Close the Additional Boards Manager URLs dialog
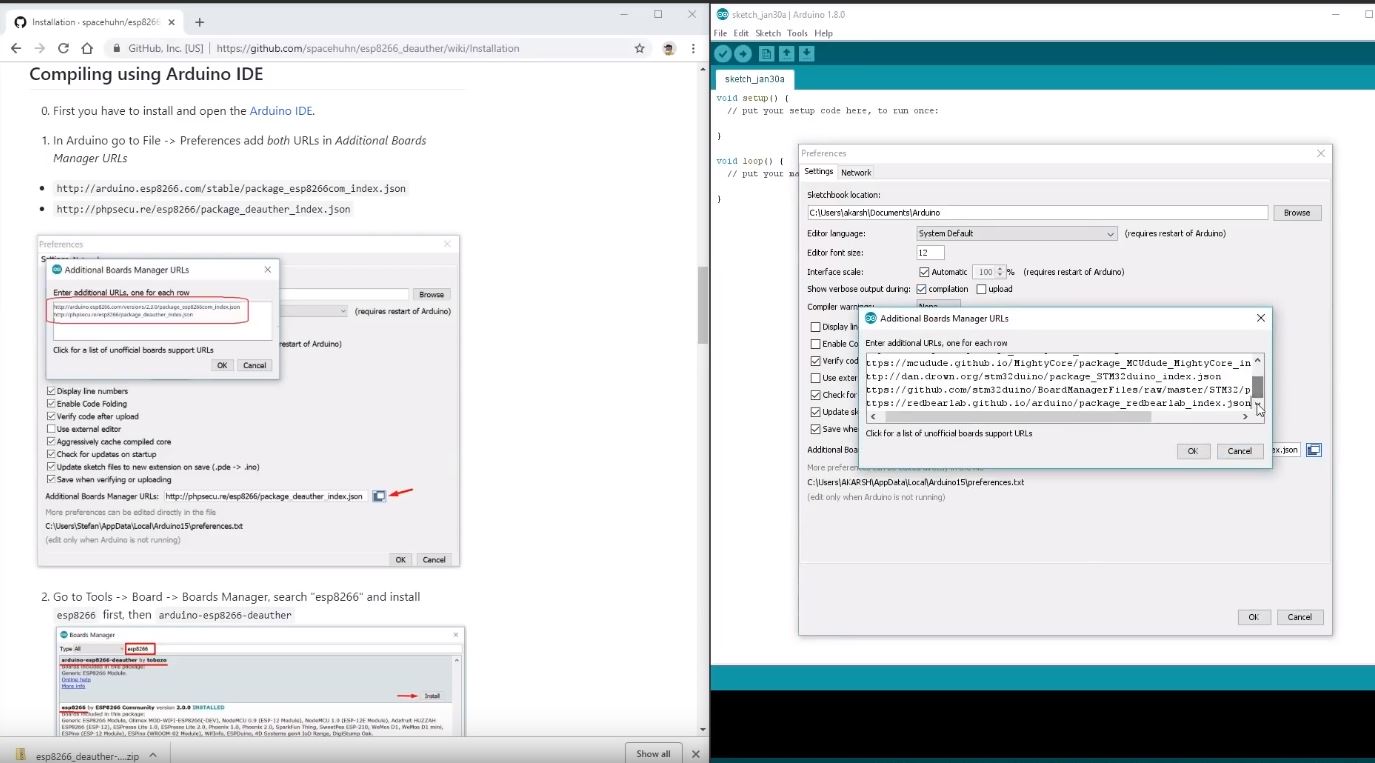The image size is (1375, 763). (x=1260, y=318)
